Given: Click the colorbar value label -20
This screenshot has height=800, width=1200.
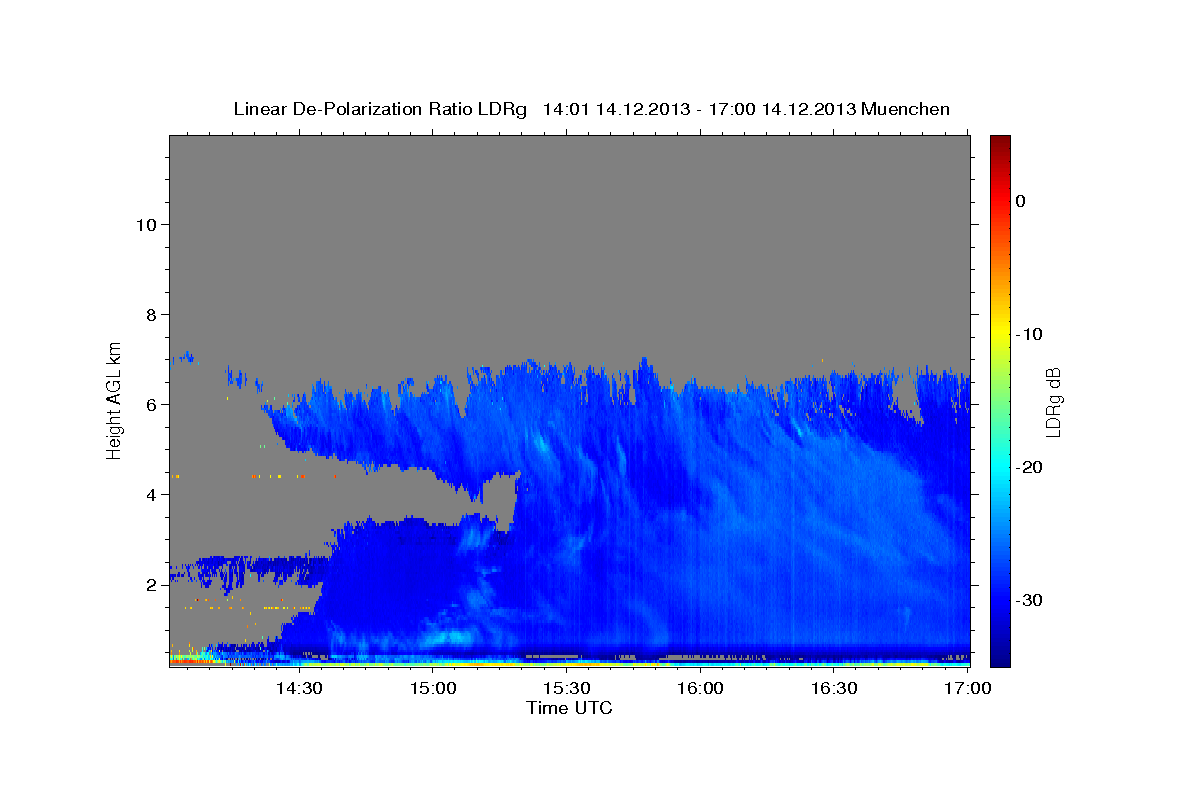Looking at the screenshot, I should click(1030, 467).
